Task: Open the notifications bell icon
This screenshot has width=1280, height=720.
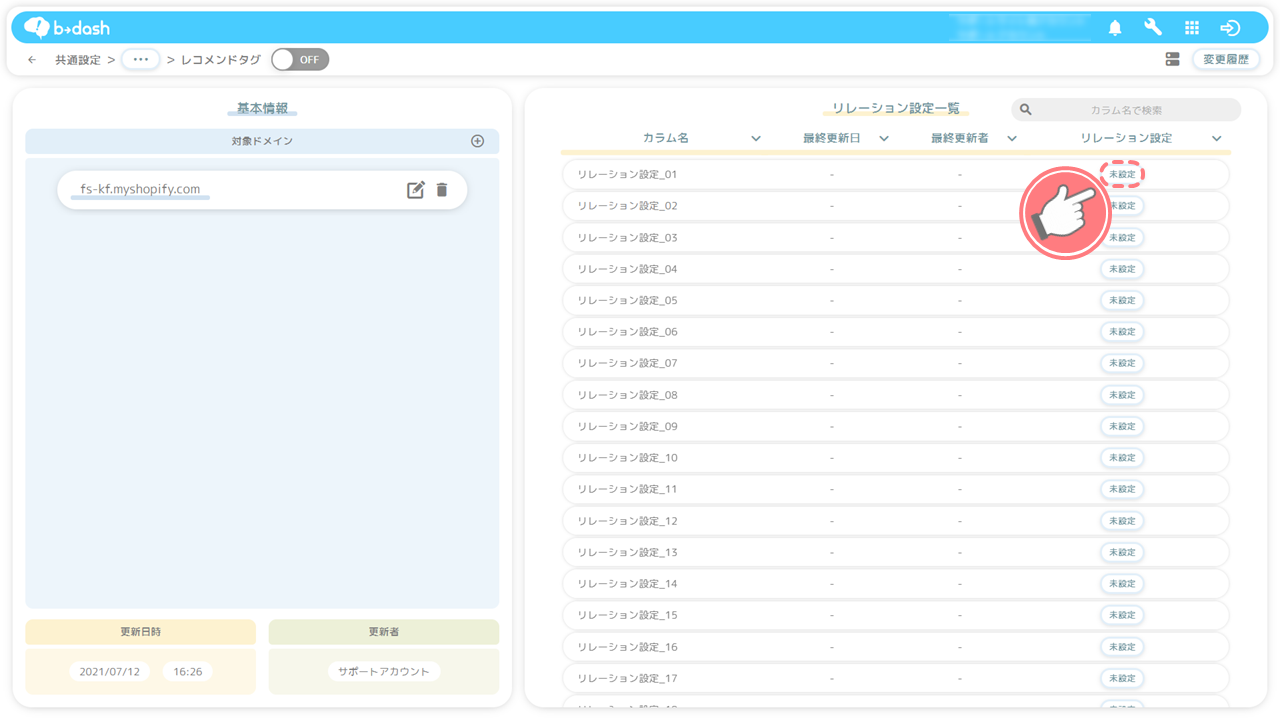Action: coord(1115,28)
